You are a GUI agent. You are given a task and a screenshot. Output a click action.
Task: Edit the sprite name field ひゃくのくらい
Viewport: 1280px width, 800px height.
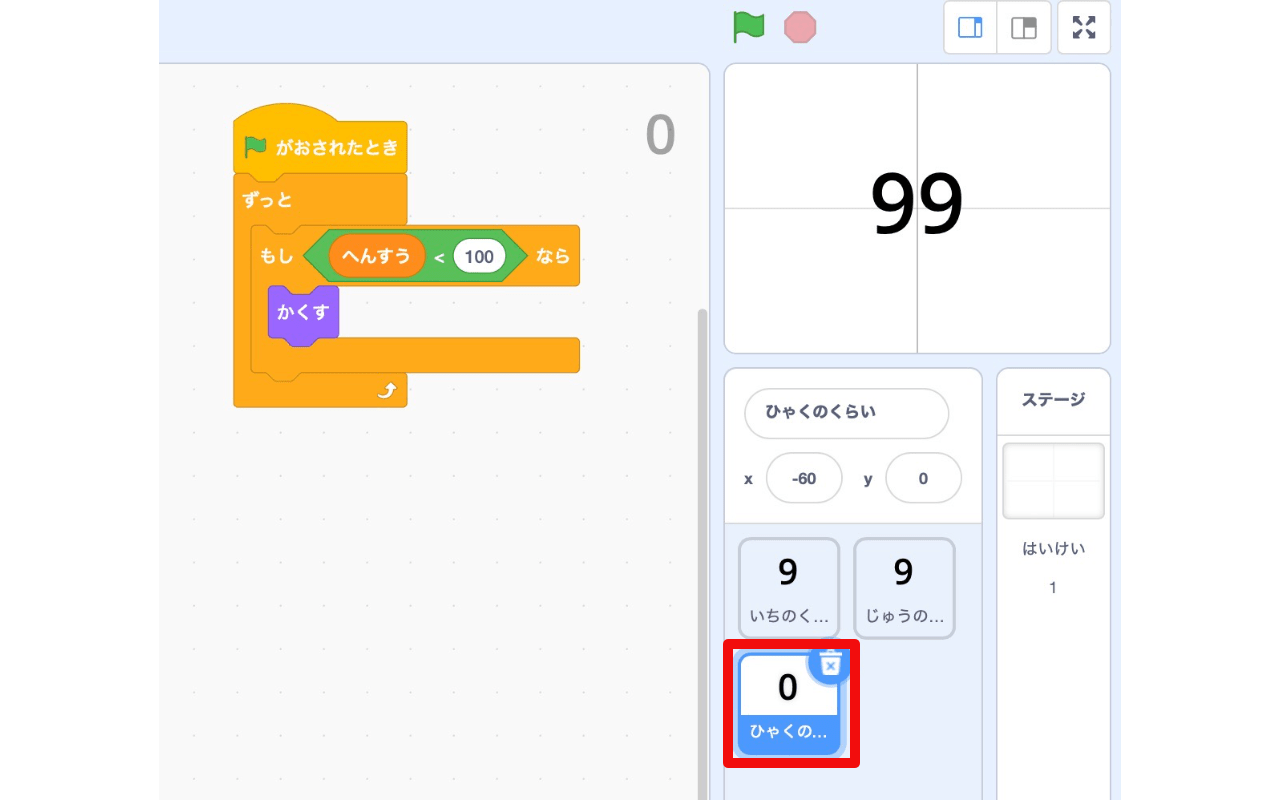(x=846, y=413)
